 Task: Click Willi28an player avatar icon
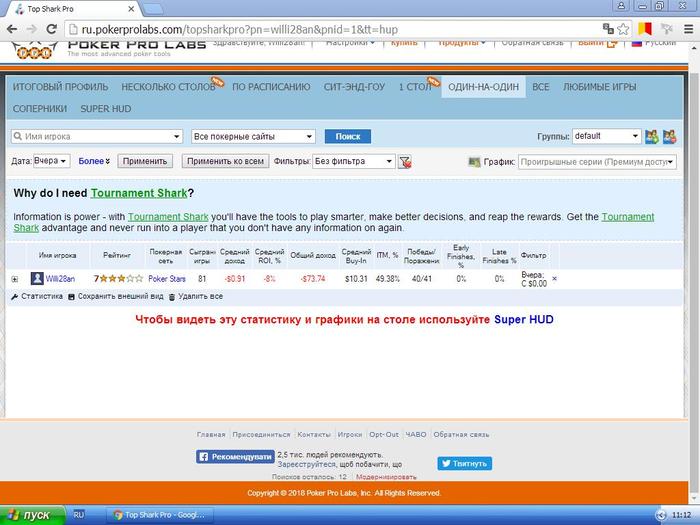point(37,279)
